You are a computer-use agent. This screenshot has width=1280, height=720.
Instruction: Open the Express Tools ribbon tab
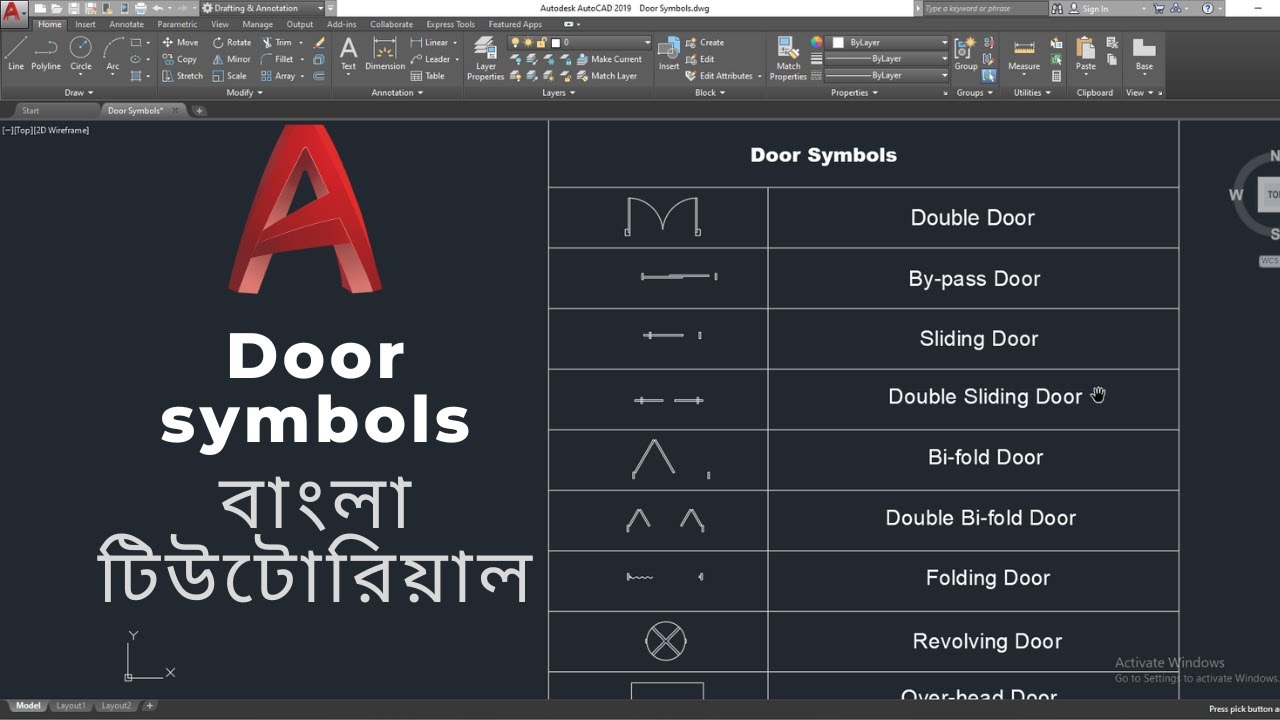pos(451,24)
